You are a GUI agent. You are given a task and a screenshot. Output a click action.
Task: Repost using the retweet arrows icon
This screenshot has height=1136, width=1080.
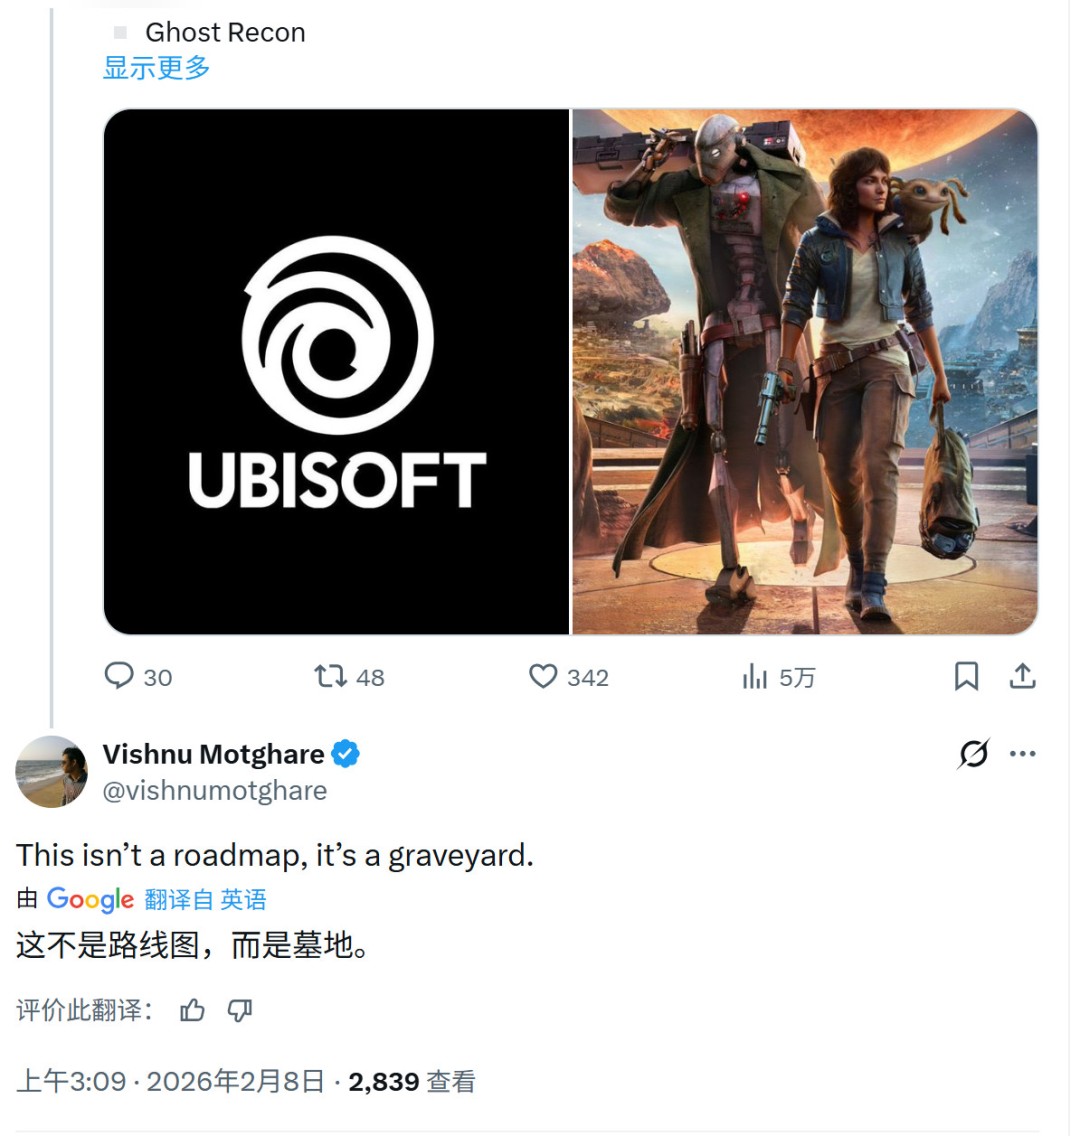pyautogui.click(x=330, y=677)
